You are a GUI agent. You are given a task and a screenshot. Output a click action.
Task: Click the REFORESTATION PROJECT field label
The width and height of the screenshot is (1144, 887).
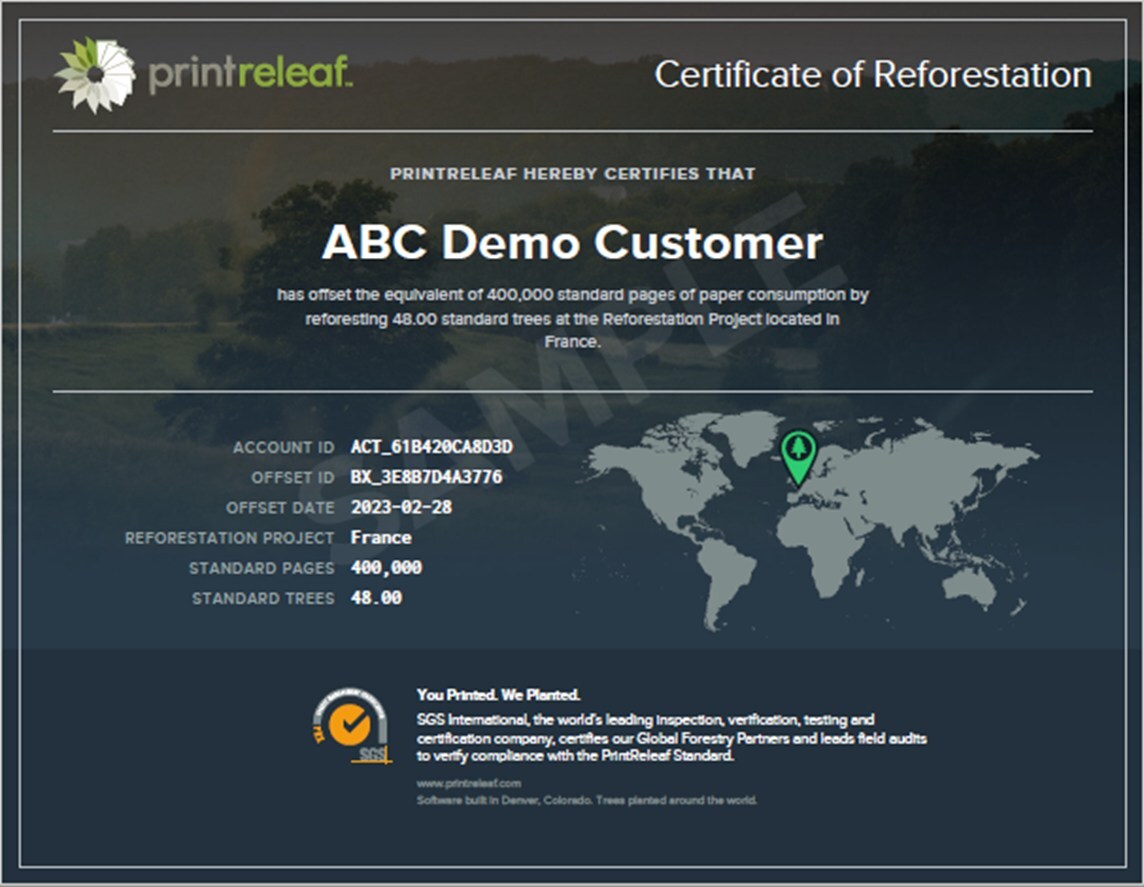[229, 538]
